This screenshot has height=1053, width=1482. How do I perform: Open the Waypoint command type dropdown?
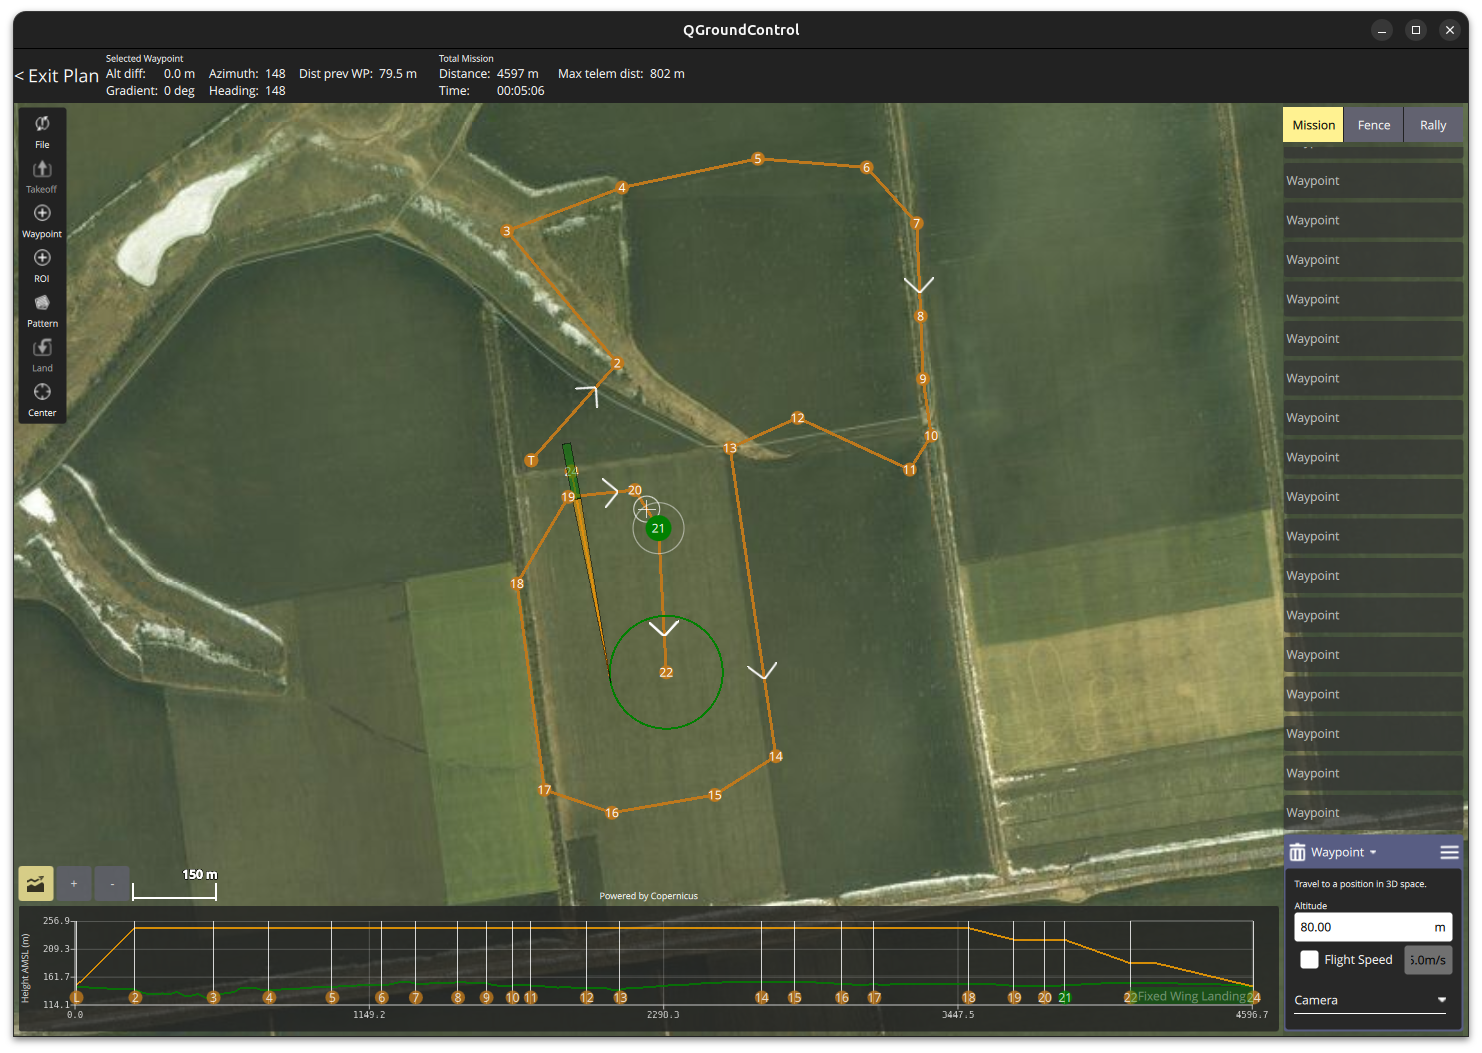[1344, 852]
